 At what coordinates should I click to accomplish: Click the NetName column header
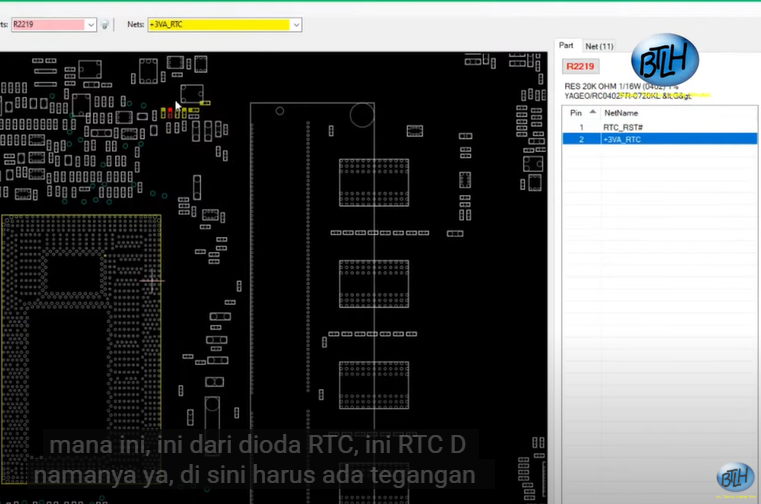coord(620,113)
